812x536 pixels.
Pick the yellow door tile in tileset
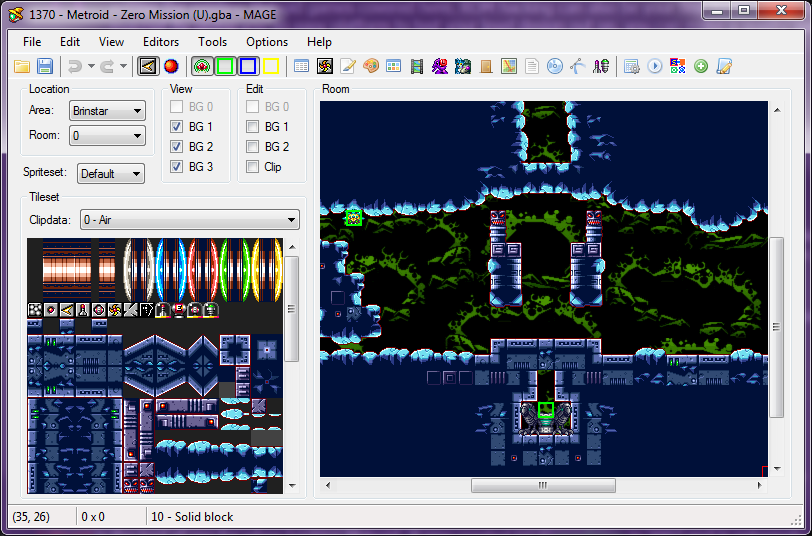(267, 270)
